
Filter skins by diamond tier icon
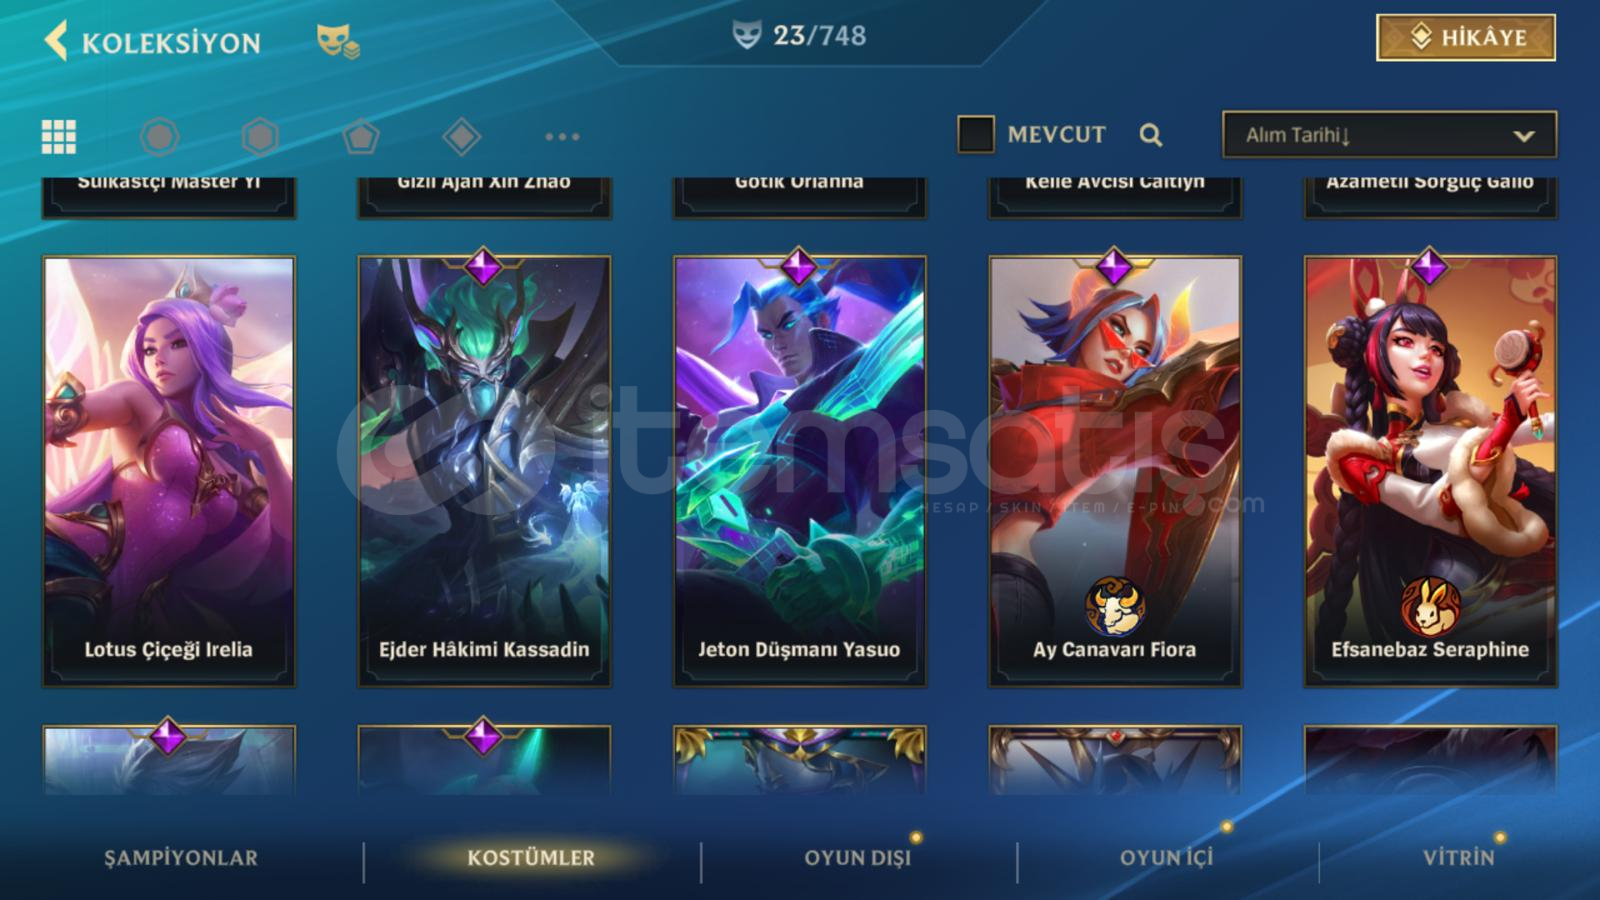coord(461,136)
